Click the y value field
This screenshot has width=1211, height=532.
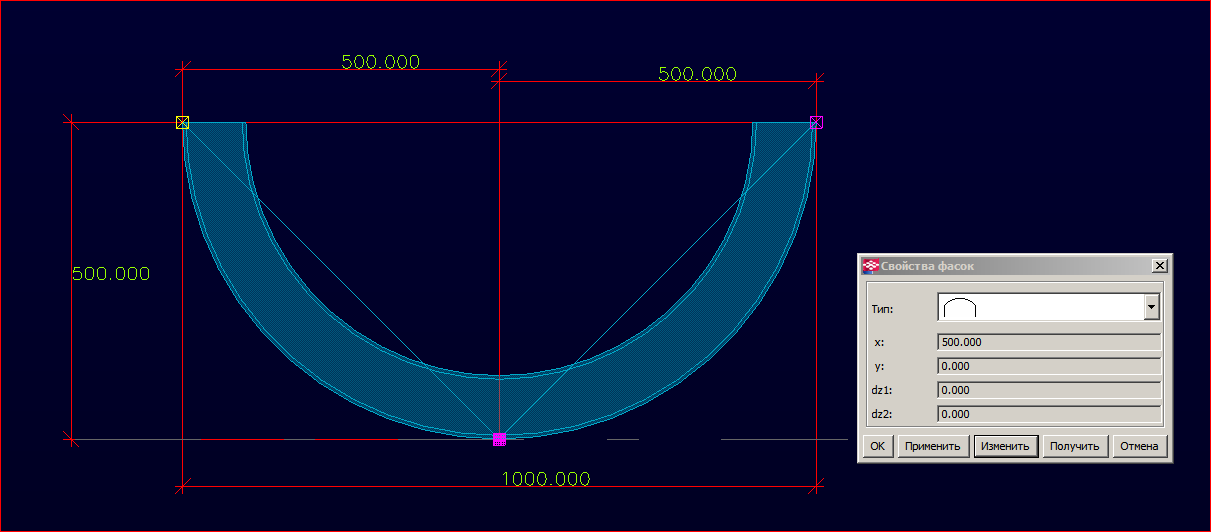point(1049,366)
